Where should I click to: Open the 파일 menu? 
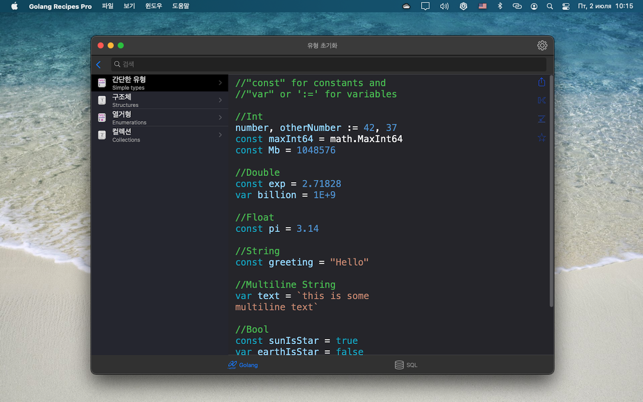108,6
